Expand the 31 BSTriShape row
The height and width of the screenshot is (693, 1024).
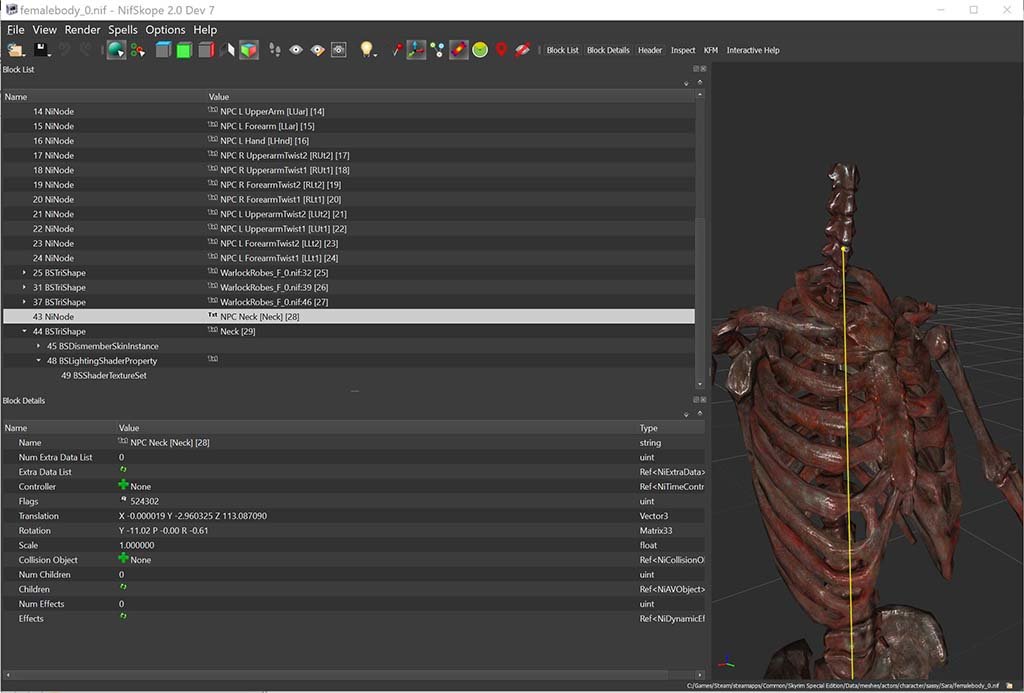pyautogui.click(x=24, y=287)
